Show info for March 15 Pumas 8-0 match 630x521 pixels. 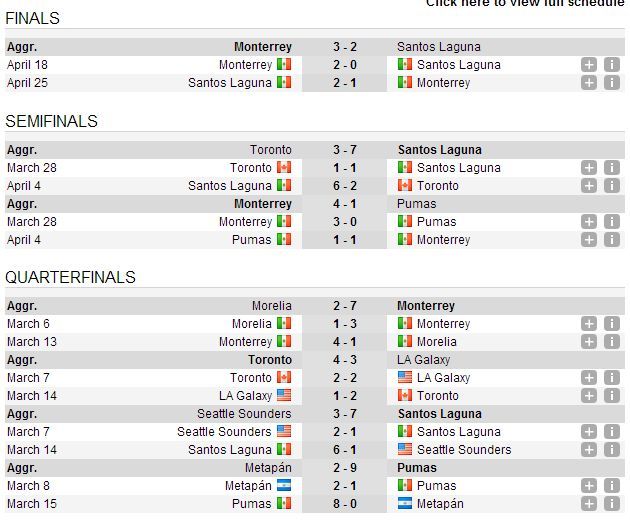tap(612, 504)
